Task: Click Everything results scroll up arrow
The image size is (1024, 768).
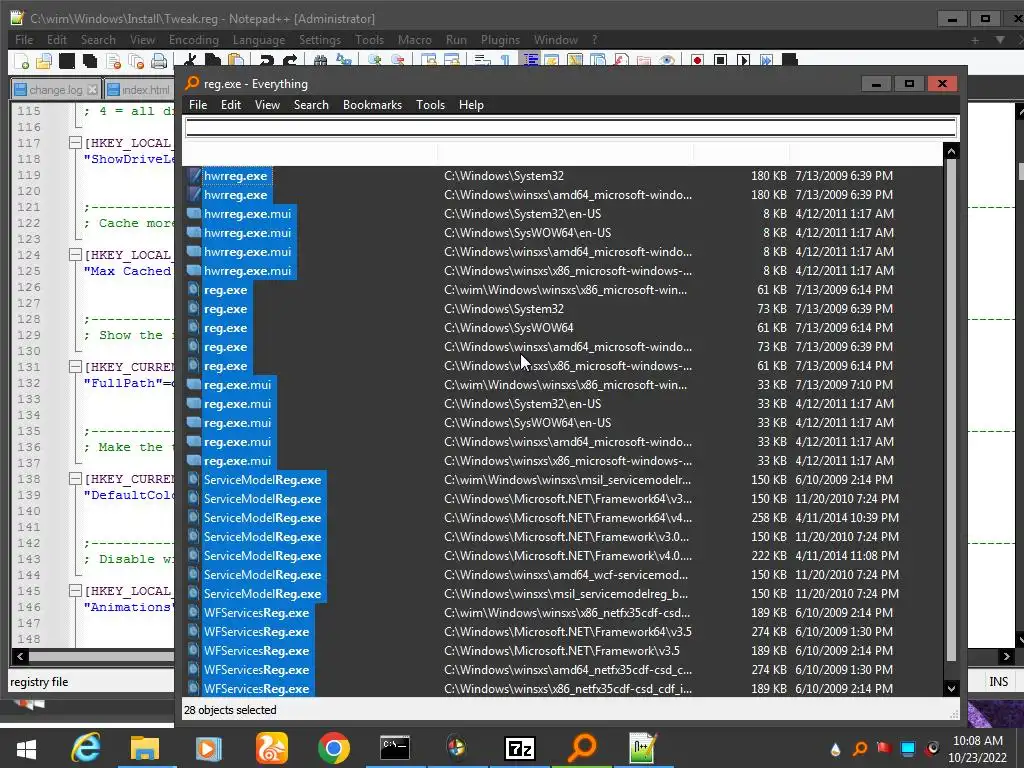Action: click(x=952, y=152)
